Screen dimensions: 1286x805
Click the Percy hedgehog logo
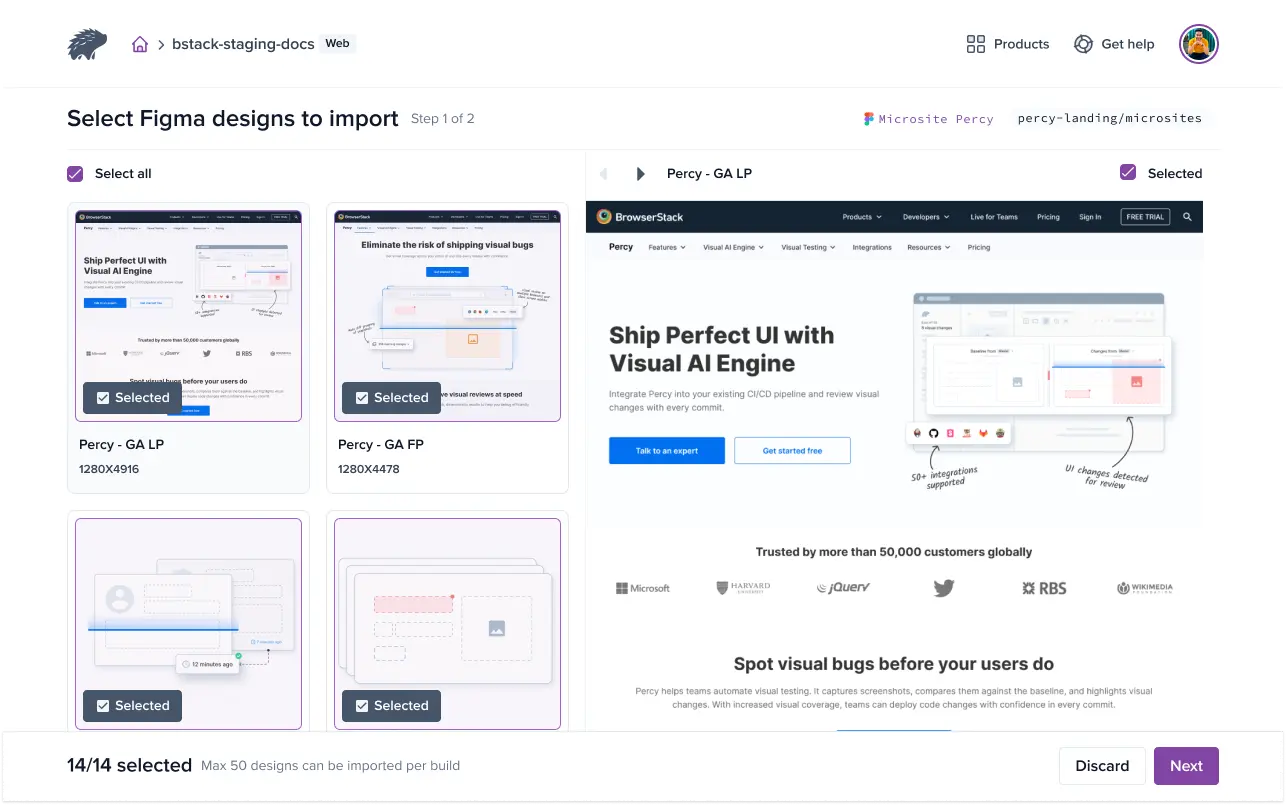coord(87,44)
